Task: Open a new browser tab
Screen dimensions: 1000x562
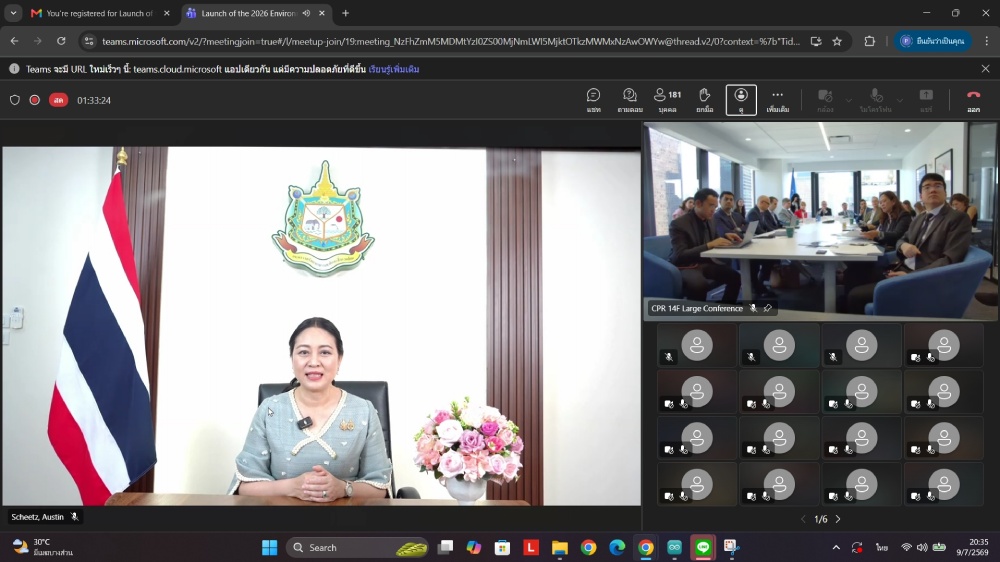Action: [x=345, y=13]
